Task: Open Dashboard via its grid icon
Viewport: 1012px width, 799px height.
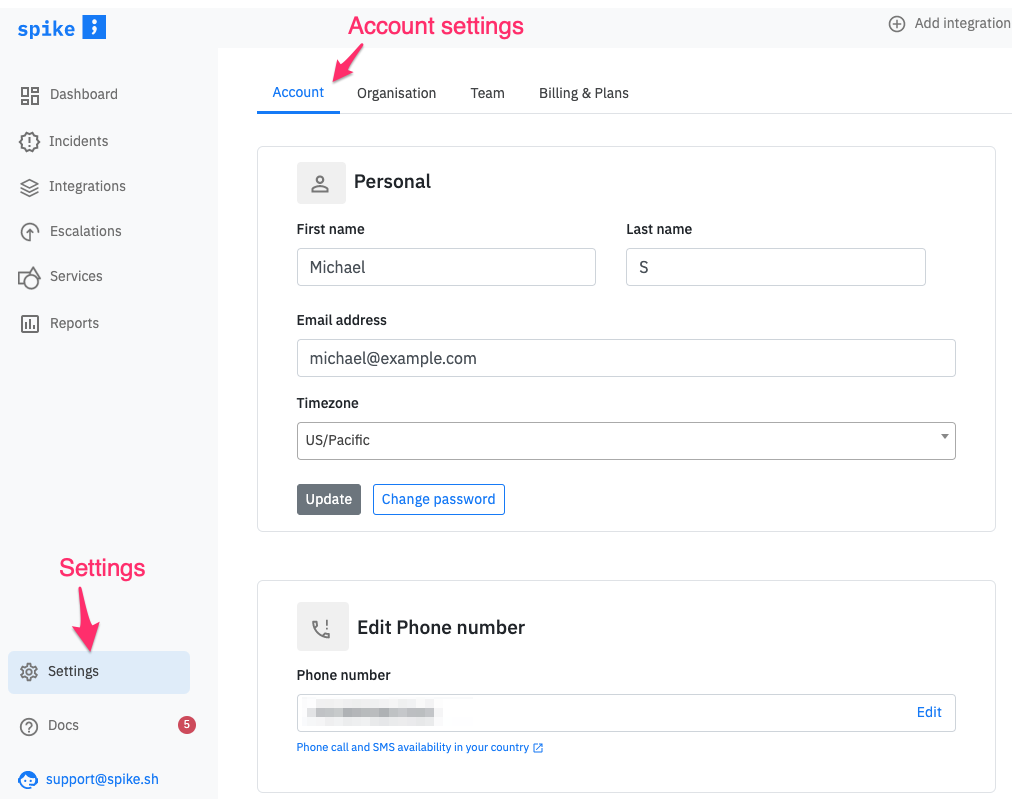Action: point(30,95)
